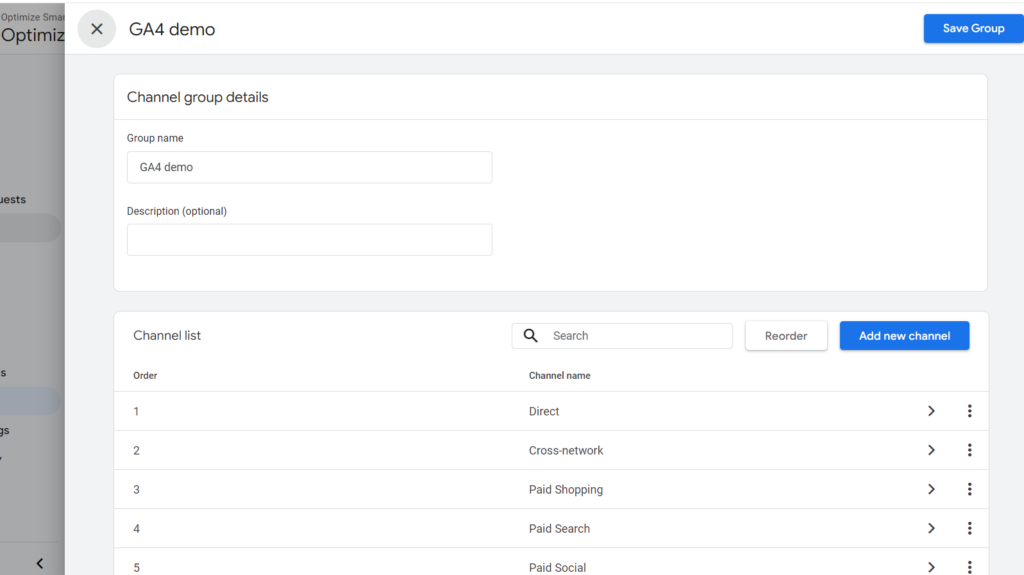Screen dimensions: 1024x575
Task: Click the Order column header
Action: (145, 376)
